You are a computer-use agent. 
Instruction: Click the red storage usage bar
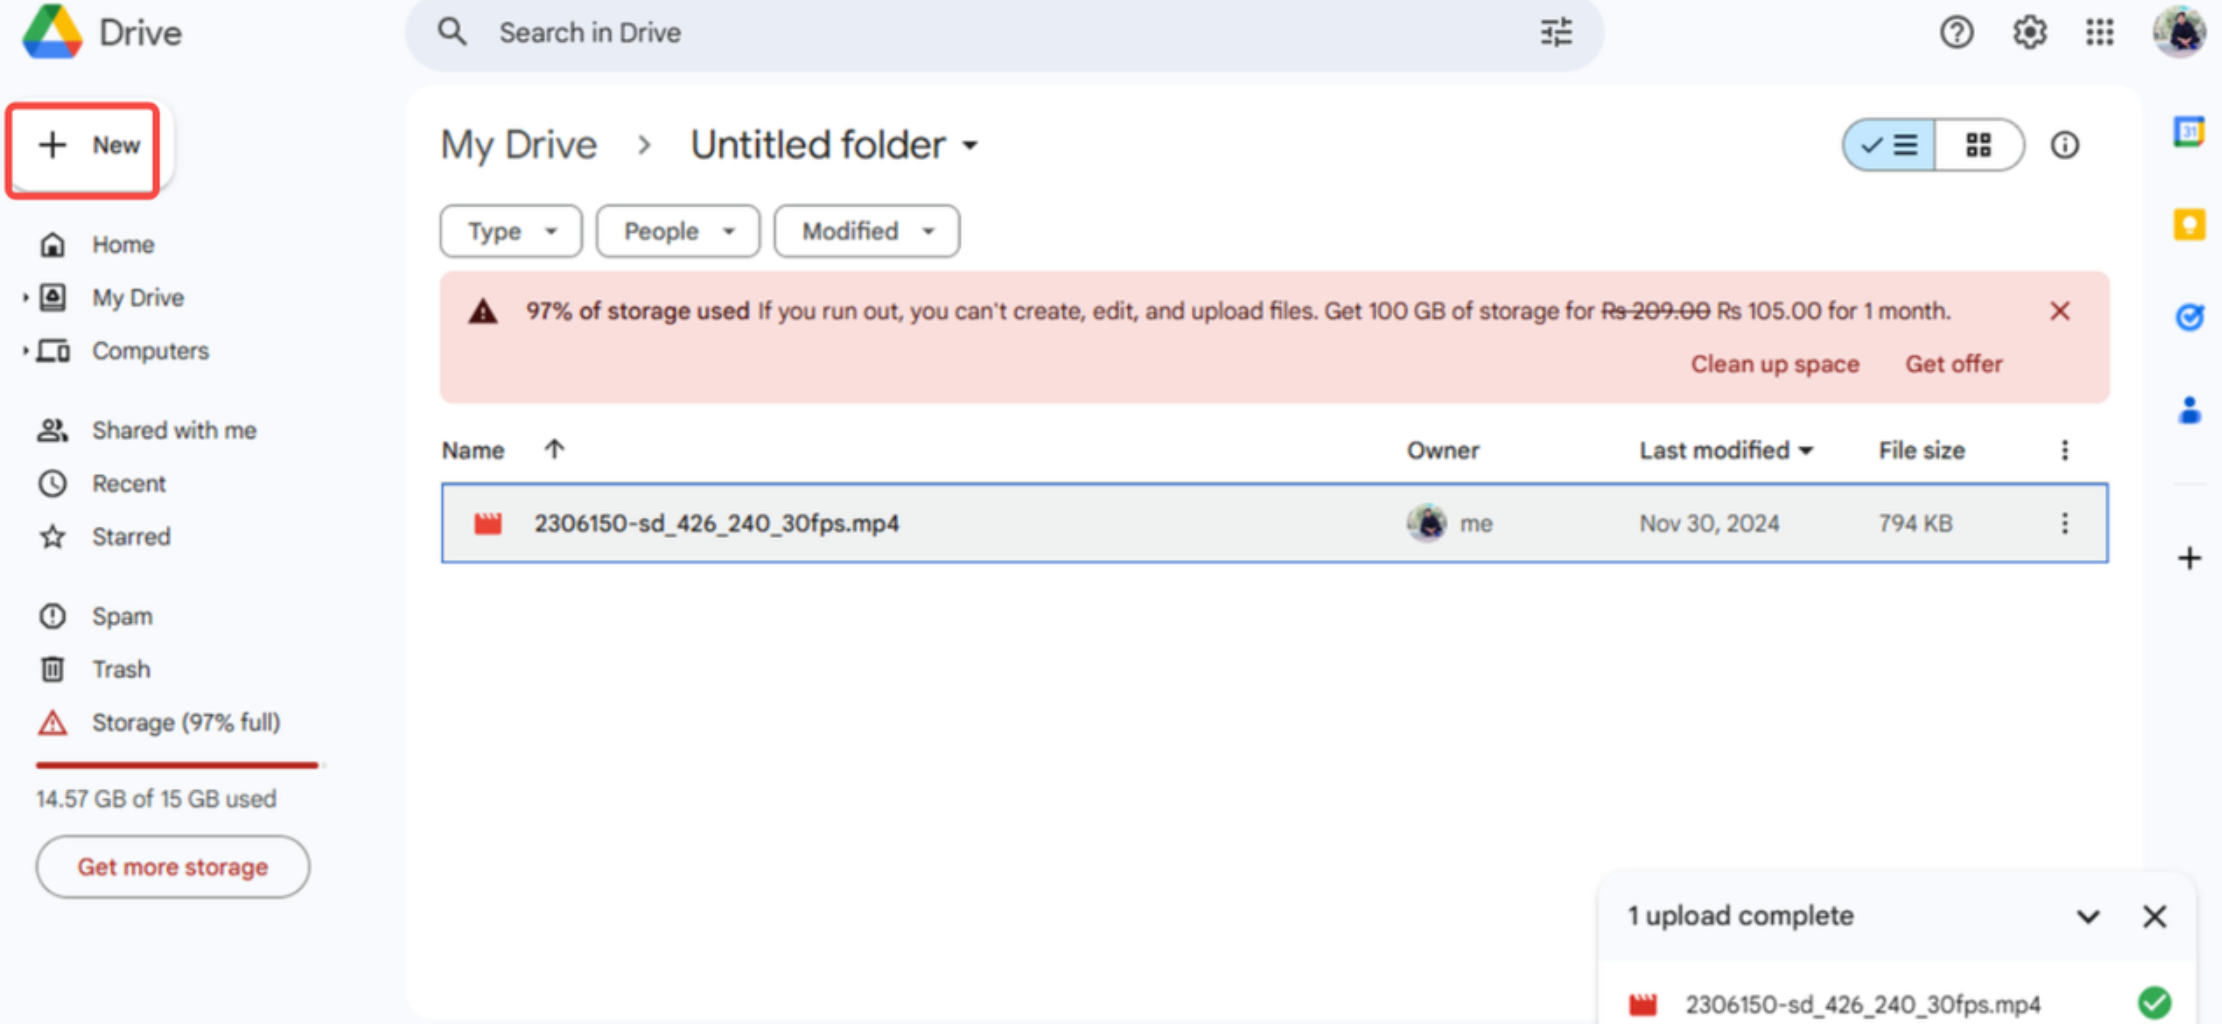(x=177, y=764)
